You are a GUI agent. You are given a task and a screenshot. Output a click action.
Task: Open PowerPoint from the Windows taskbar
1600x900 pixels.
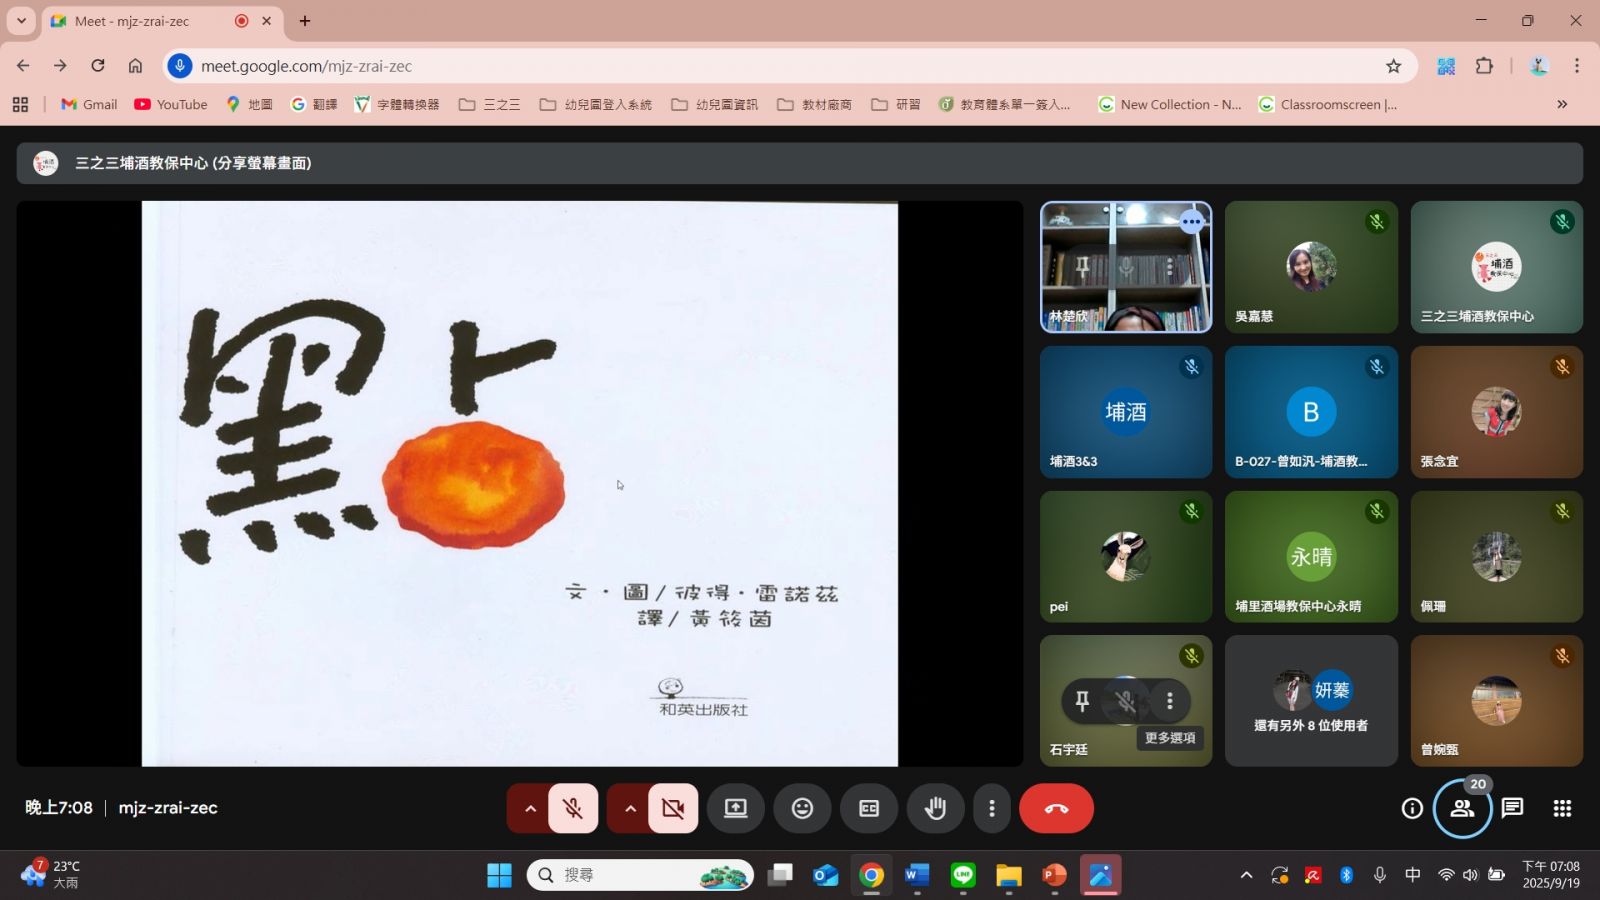coord(1054,875)
